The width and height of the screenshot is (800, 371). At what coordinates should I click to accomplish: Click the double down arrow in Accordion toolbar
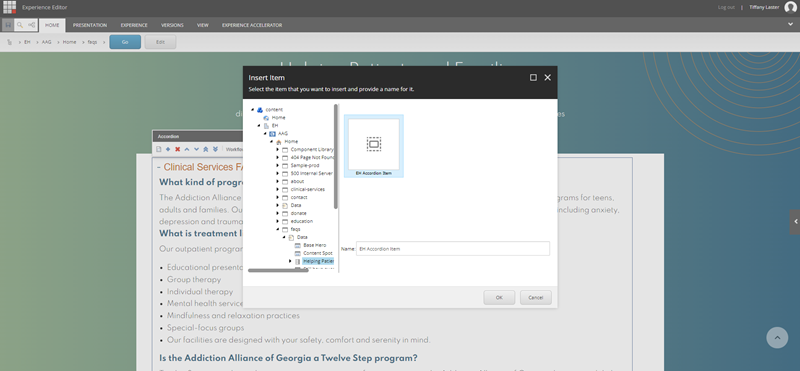pyautogui.click(x=215, y=149)
